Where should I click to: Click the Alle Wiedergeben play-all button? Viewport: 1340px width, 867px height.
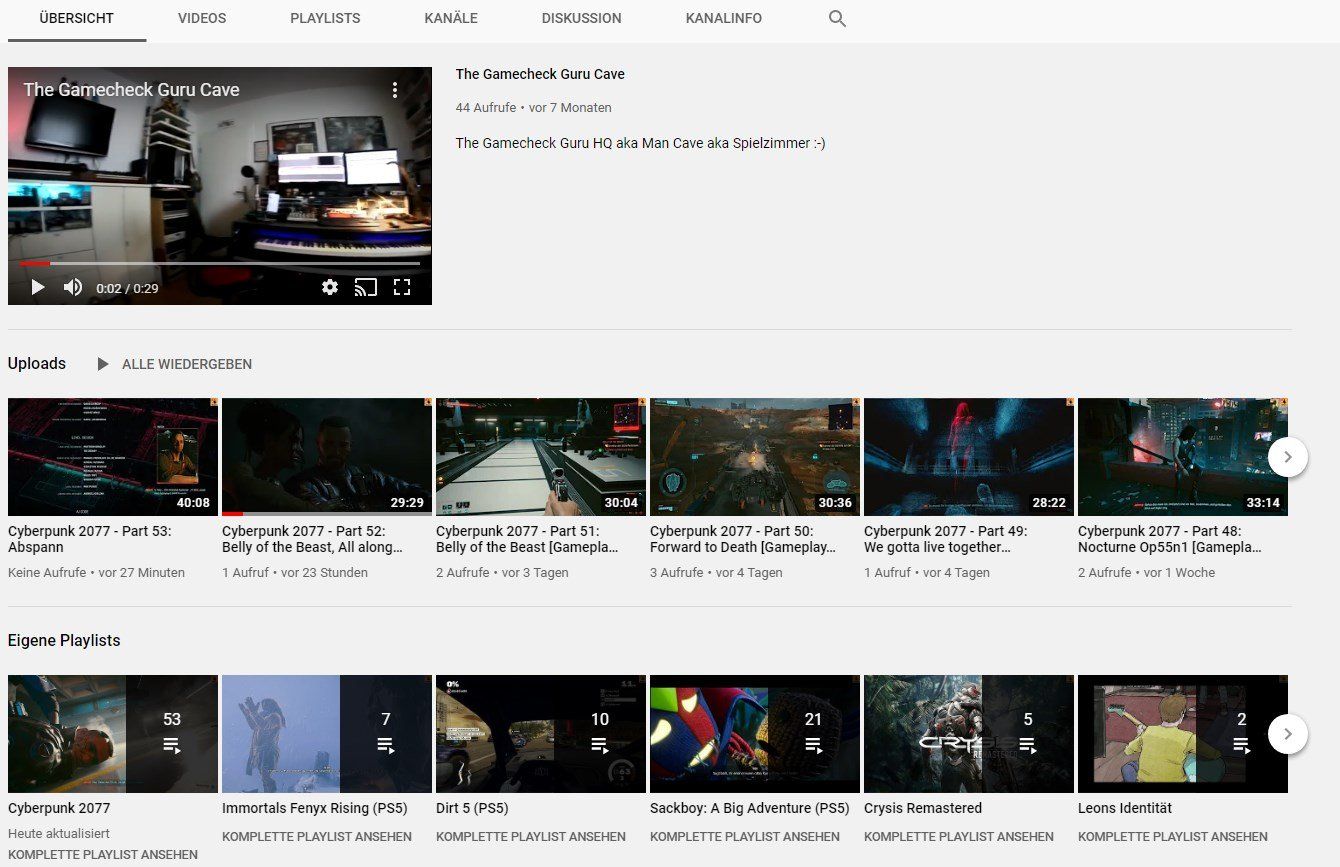coord(174,364)
